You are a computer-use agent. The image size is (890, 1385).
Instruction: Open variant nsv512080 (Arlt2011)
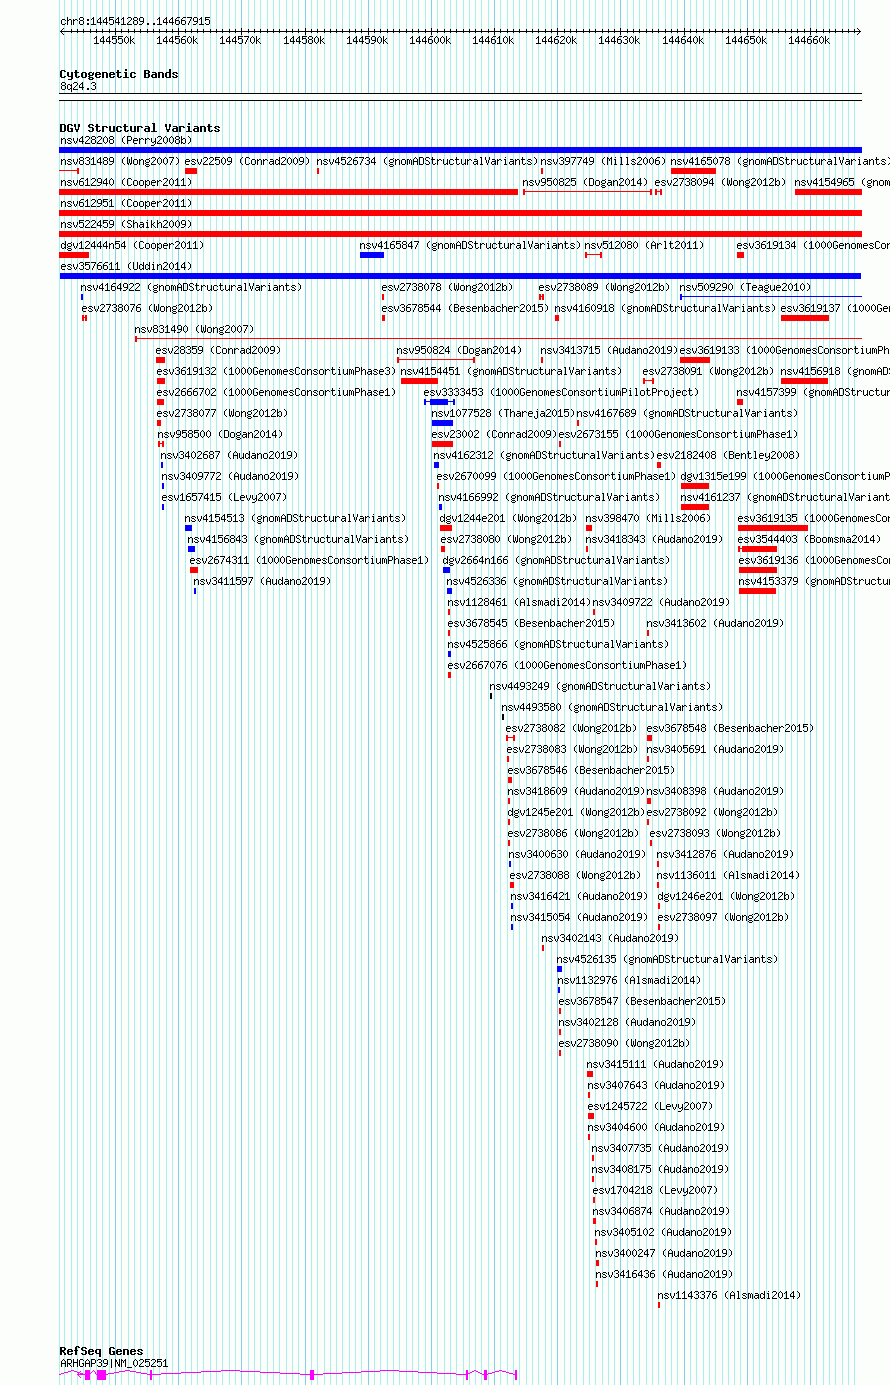(644, 245)
